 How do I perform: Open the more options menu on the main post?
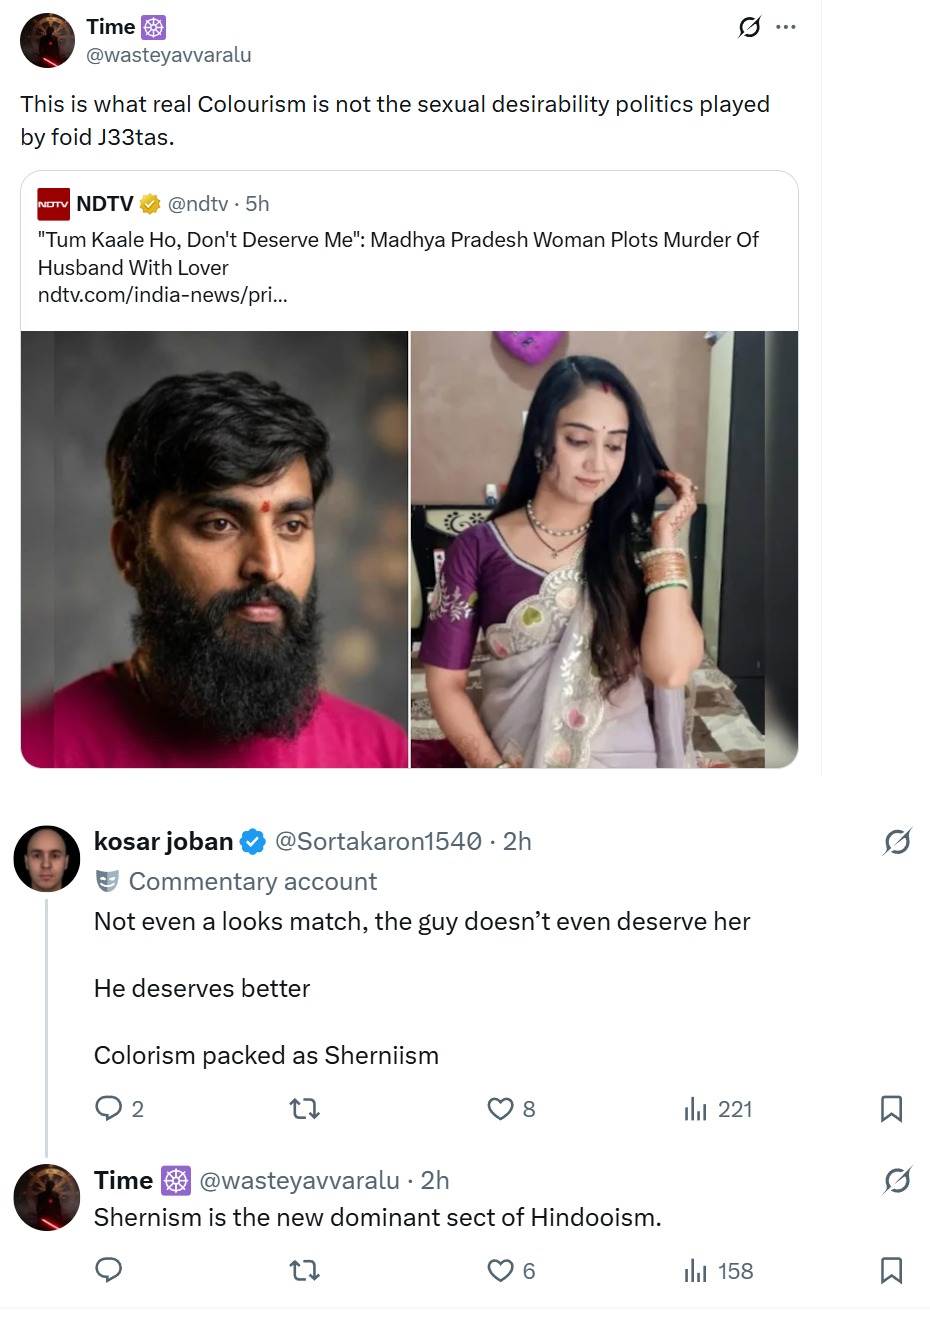point(786,27)
